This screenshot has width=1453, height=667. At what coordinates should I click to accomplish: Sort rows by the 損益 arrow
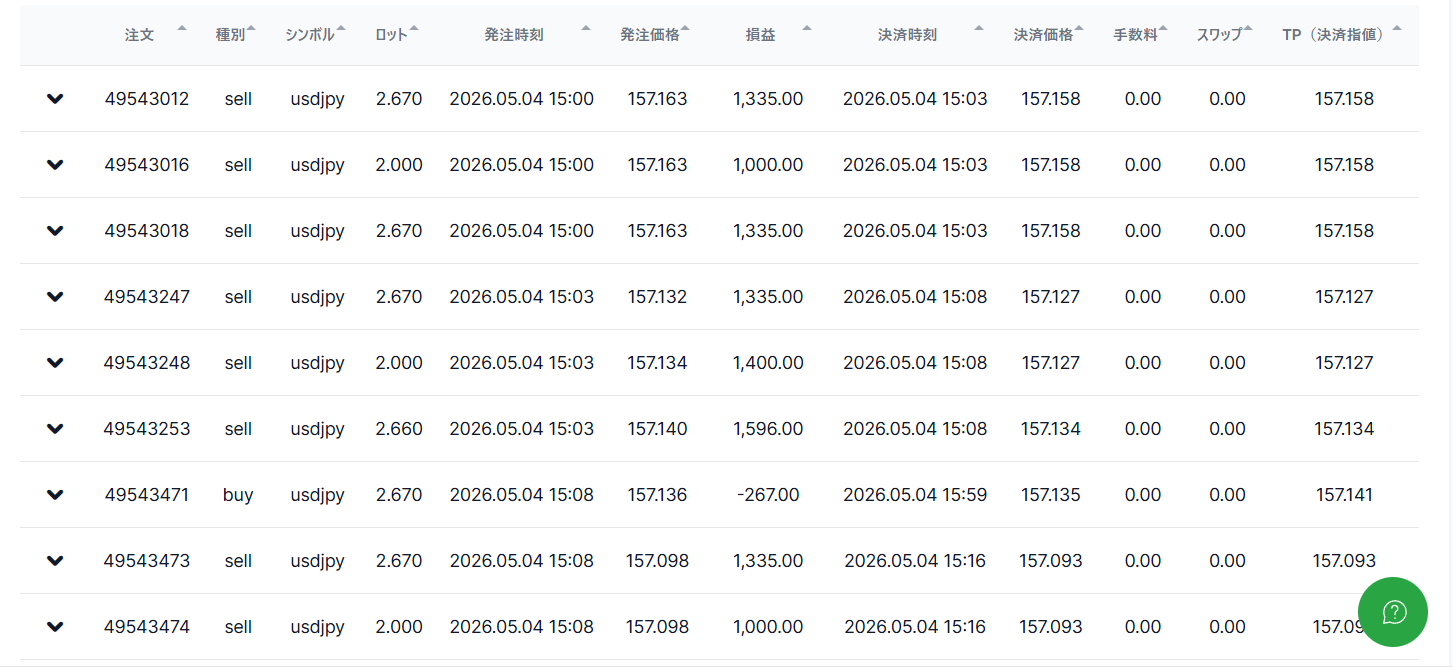(x=807, y=28)
